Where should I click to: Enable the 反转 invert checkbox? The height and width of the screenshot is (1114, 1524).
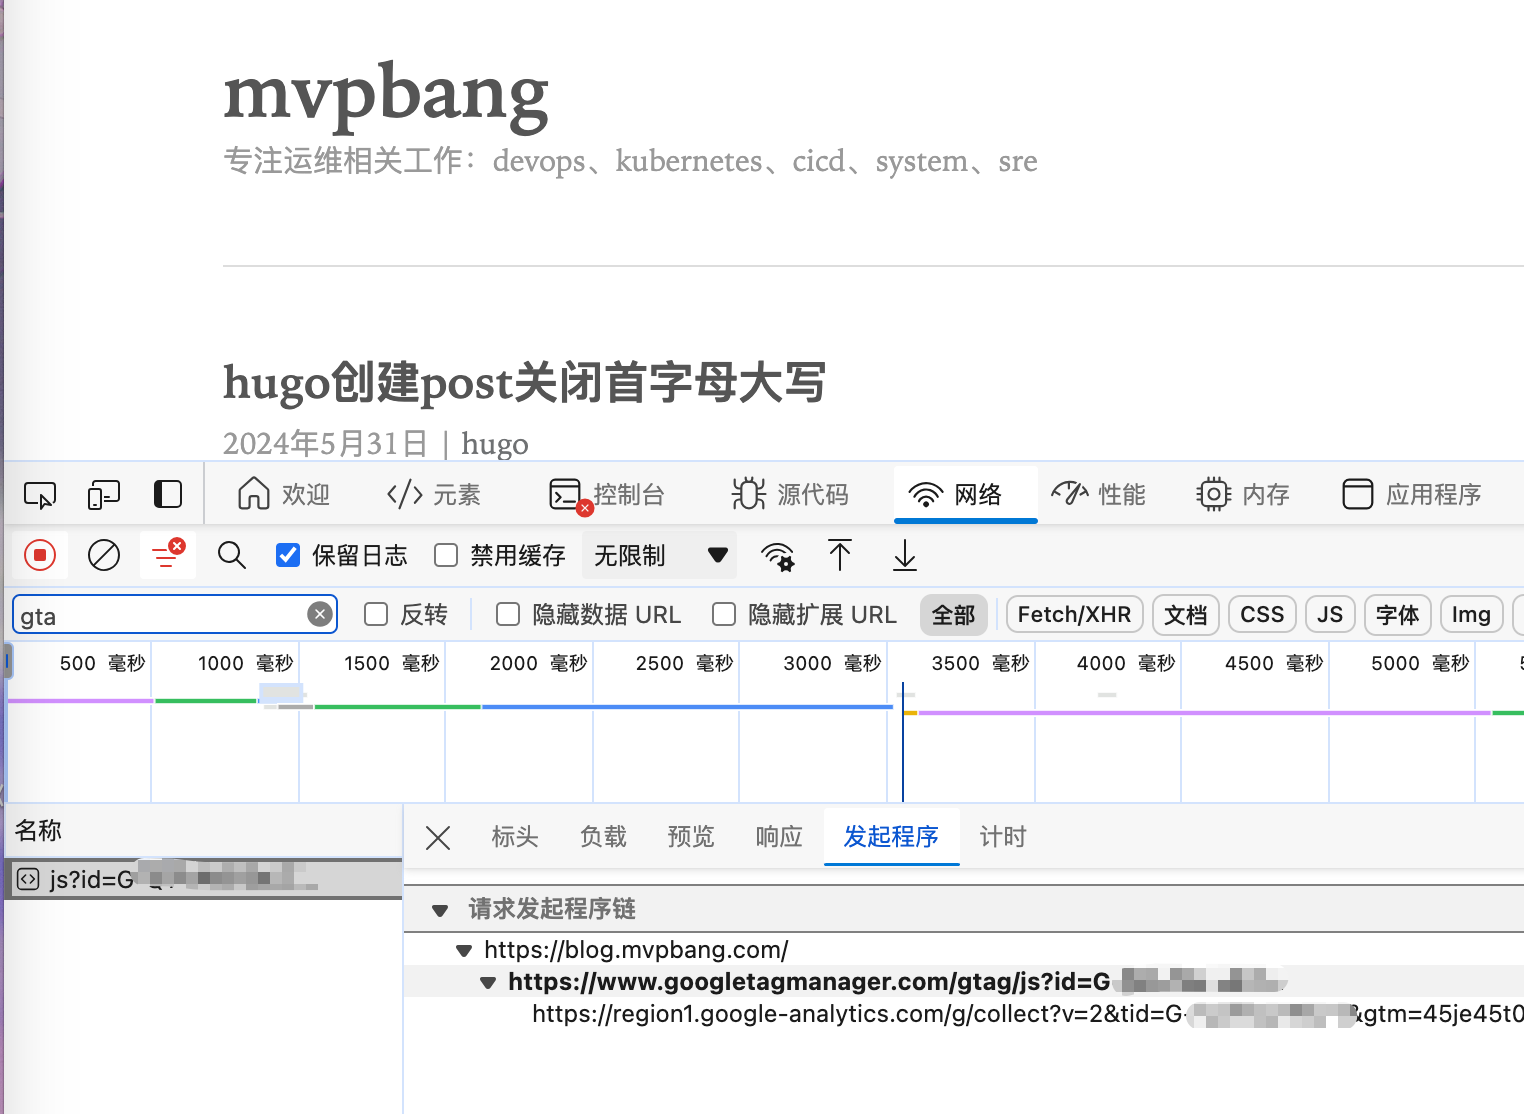coord(376,614)
